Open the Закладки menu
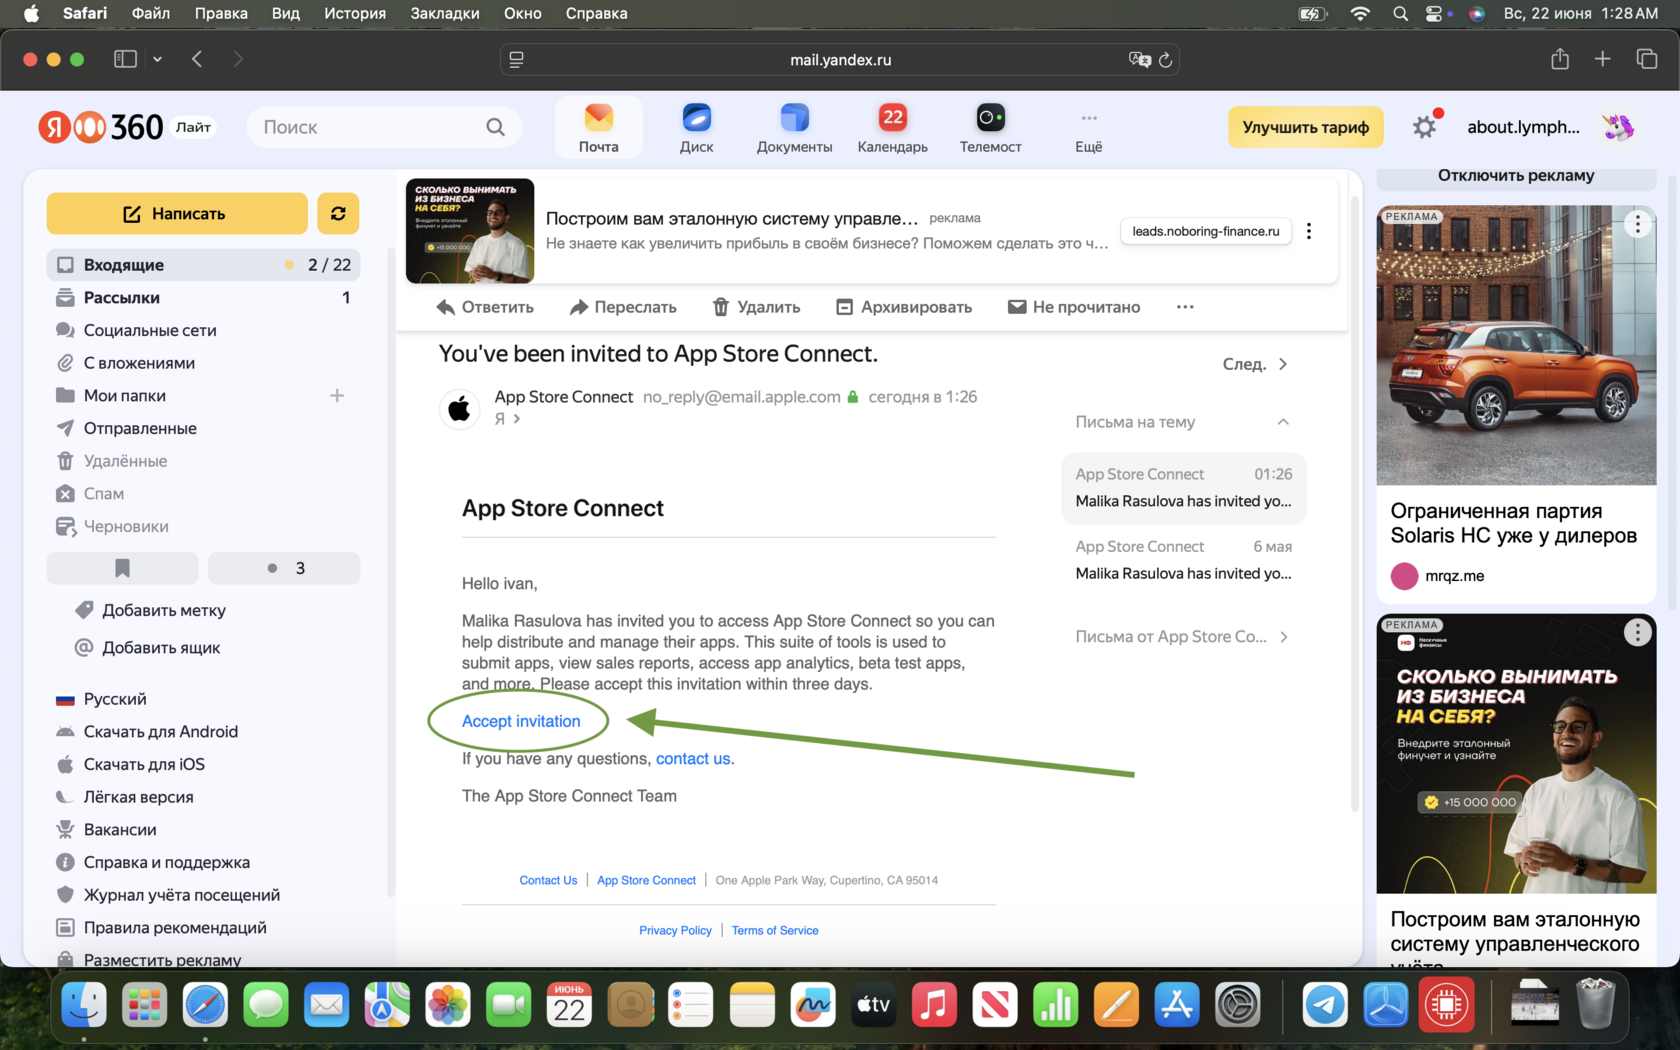Image resolution: width=1680 pixels, height=1050 pixels. pos(445,13)
